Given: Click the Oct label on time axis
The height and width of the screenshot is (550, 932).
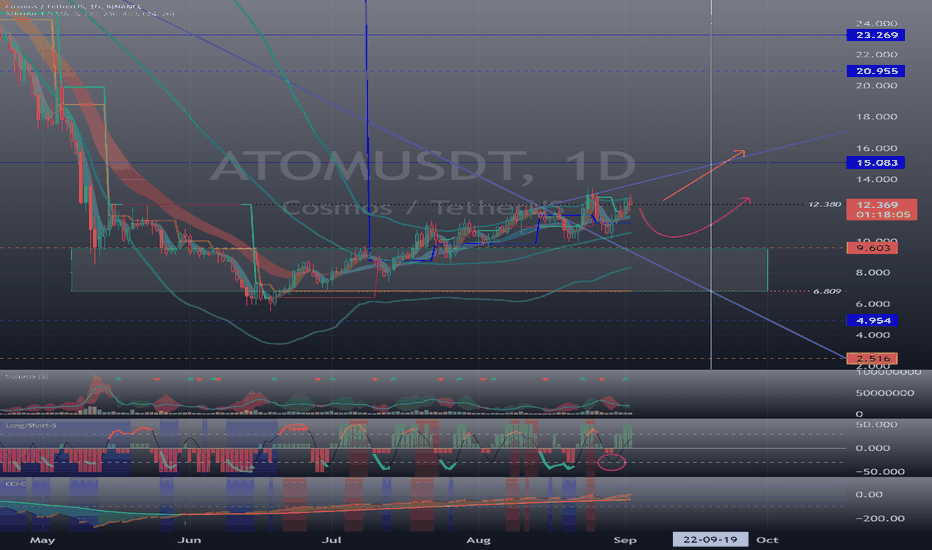Looking at the screenshot, I should point(767,540).
